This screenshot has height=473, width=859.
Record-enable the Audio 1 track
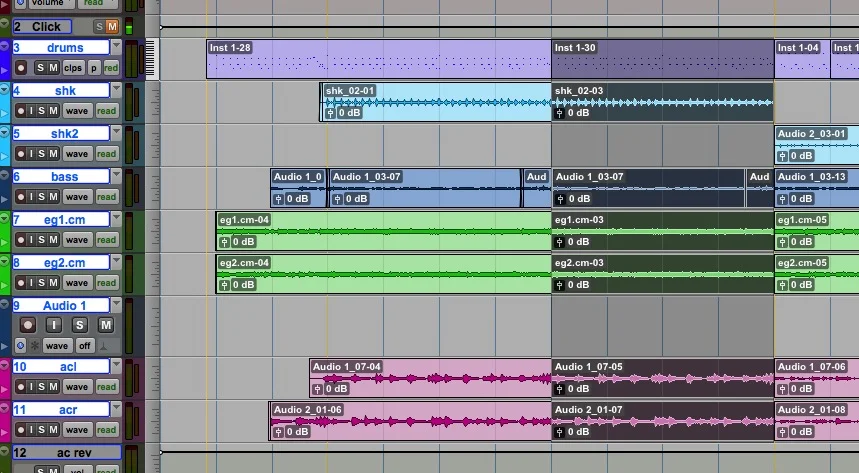(27, 325)
